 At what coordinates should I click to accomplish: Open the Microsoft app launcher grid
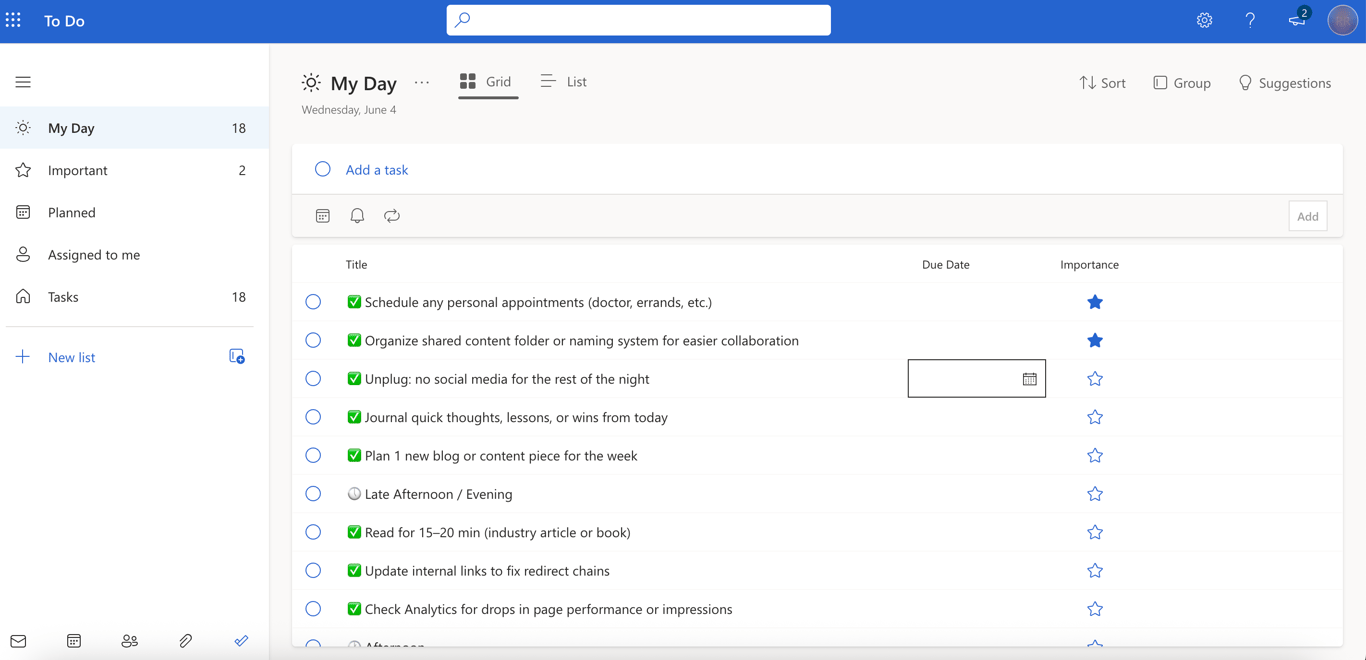point(13,19)
